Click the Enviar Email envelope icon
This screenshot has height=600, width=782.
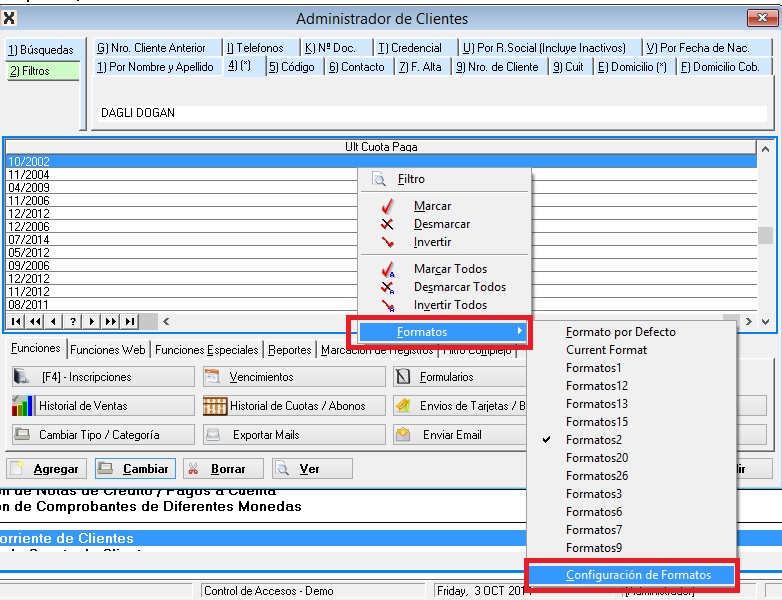(x=403, y=435)
